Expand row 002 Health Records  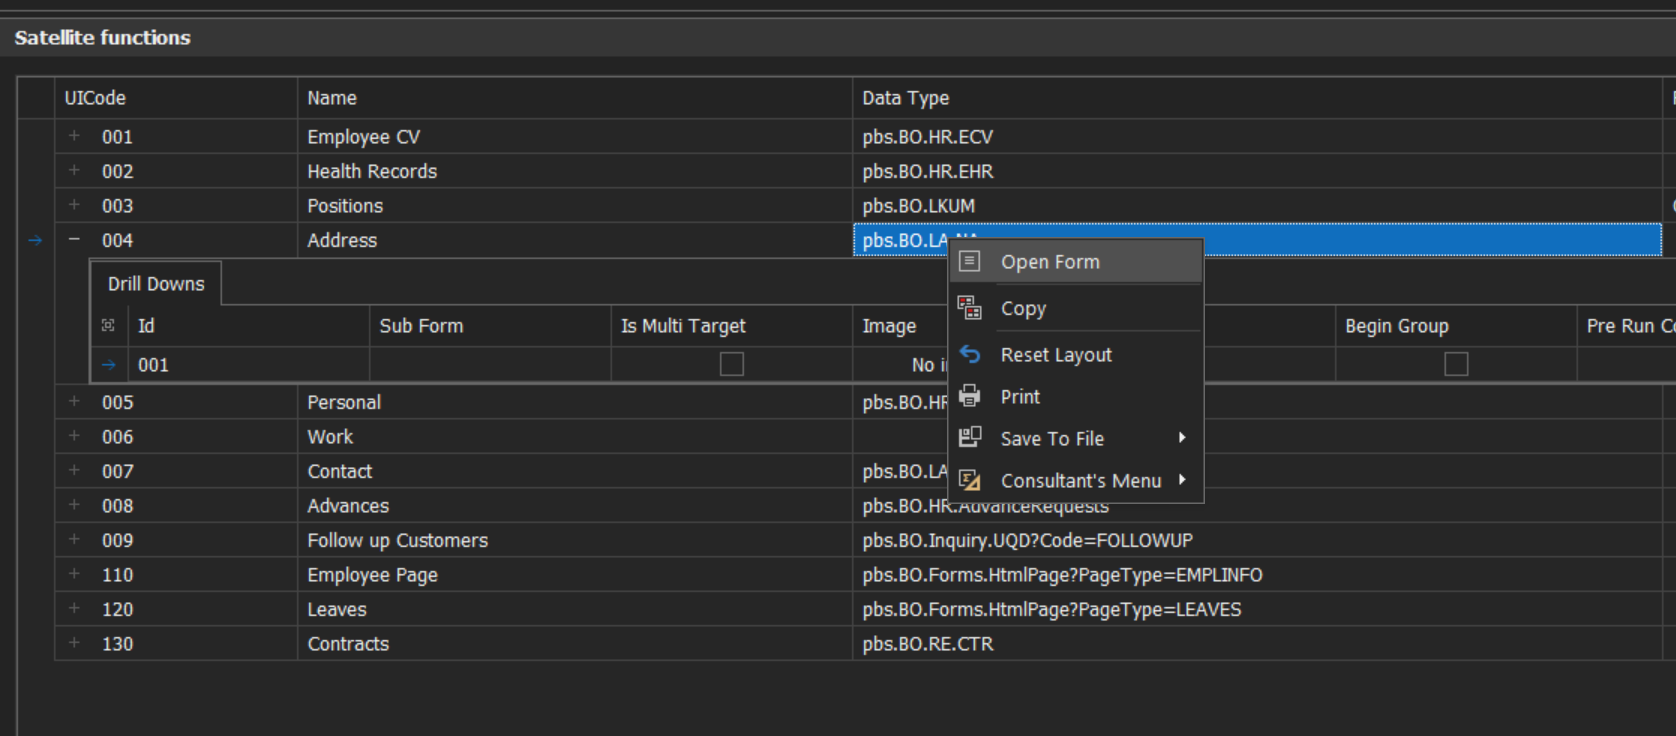(x=74, y=171)
